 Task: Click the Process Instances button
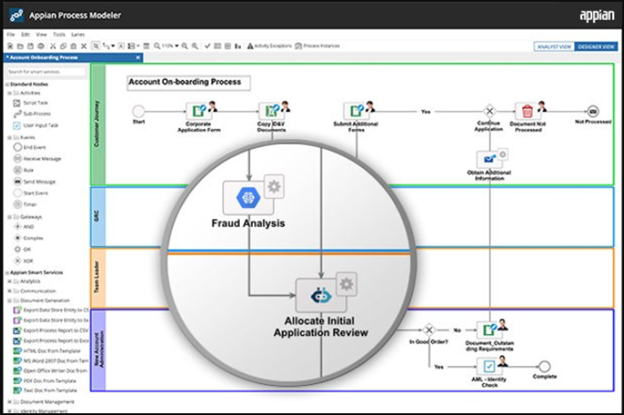[318, 46]
